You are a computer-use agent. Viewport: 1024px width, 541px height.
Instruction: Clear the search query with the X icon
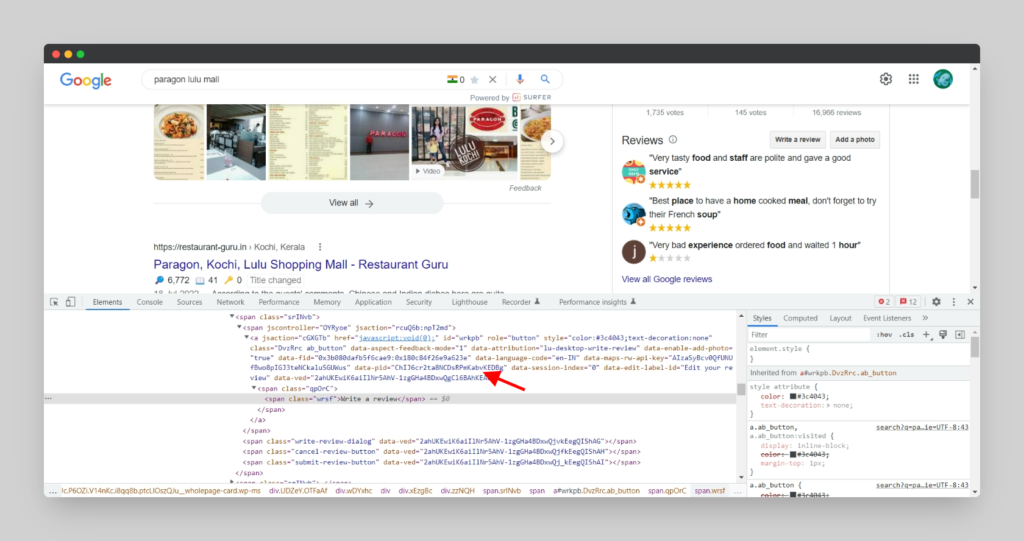pos(492,79)
